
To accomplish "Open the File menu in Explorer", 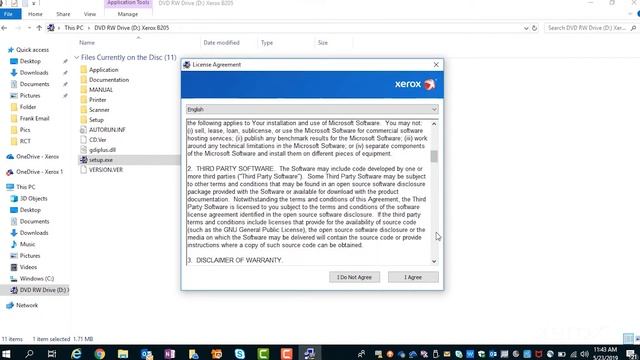I will click(x=8, y=14).
